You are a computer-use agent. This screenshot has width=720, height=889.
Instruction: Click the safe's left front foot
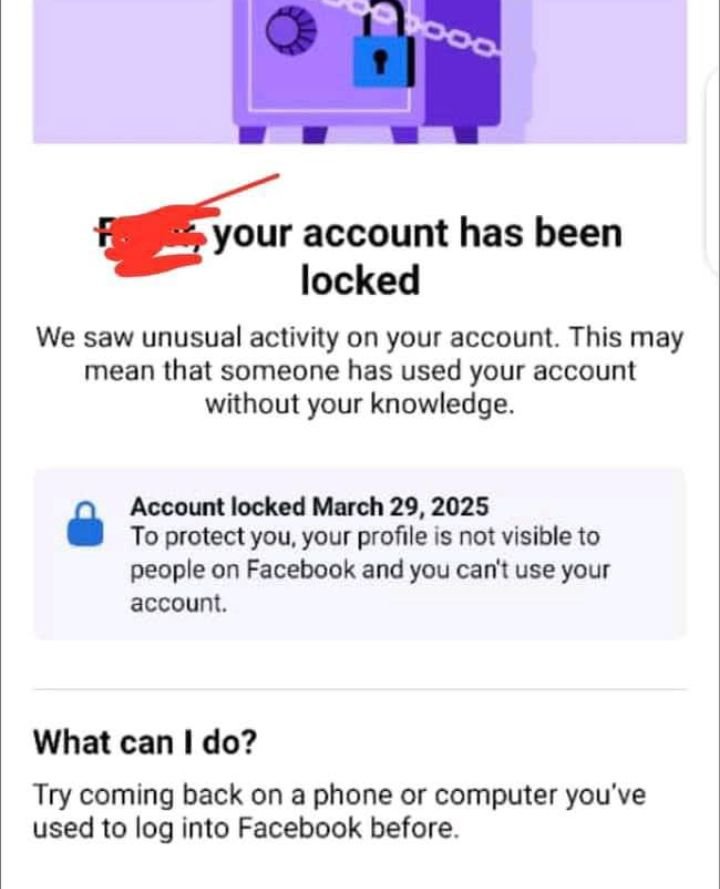(x=252, y=134)
